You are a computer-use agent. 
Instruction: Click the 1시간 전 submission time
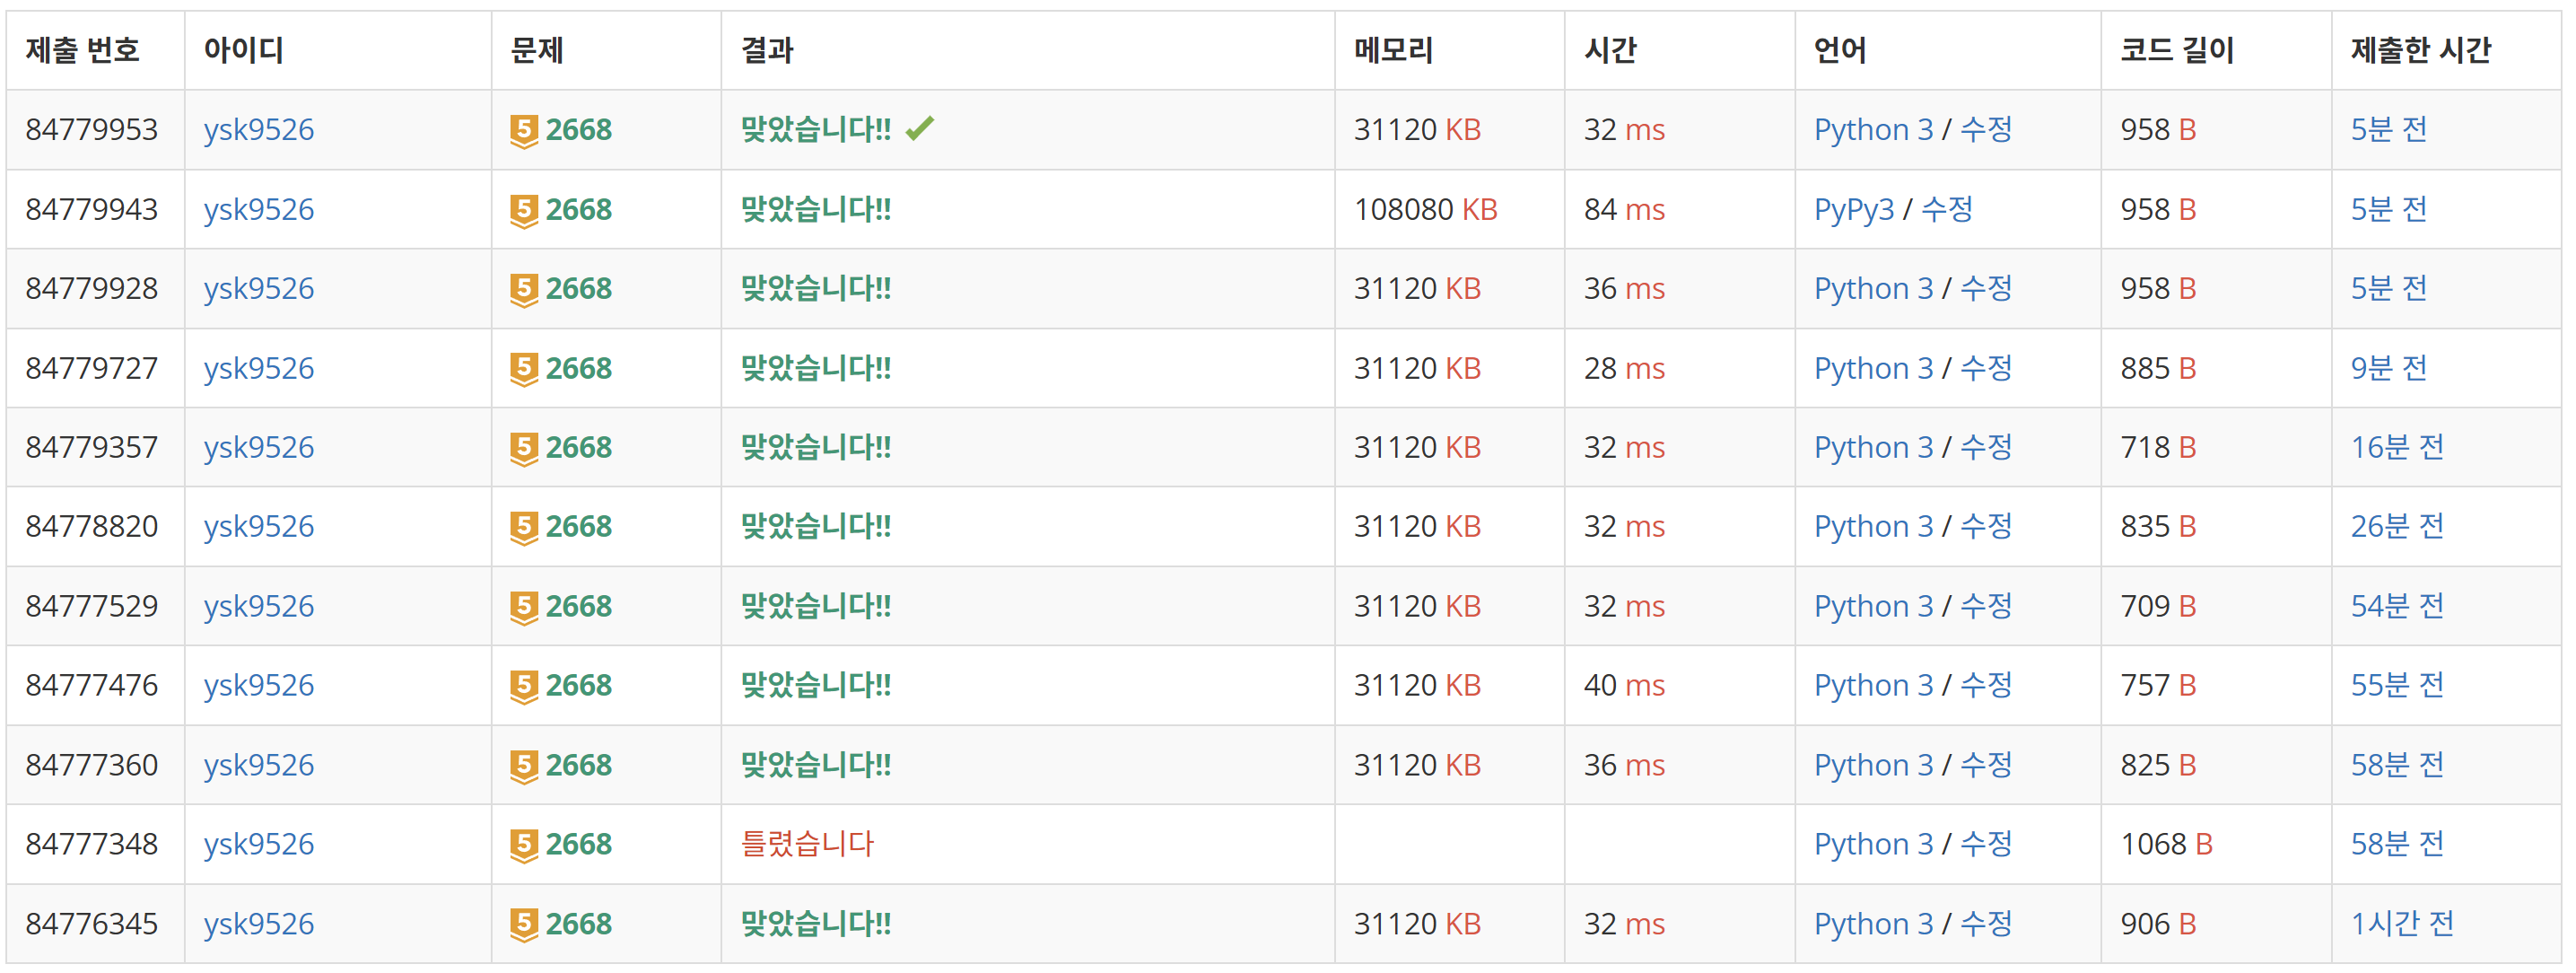(2401, 924)
